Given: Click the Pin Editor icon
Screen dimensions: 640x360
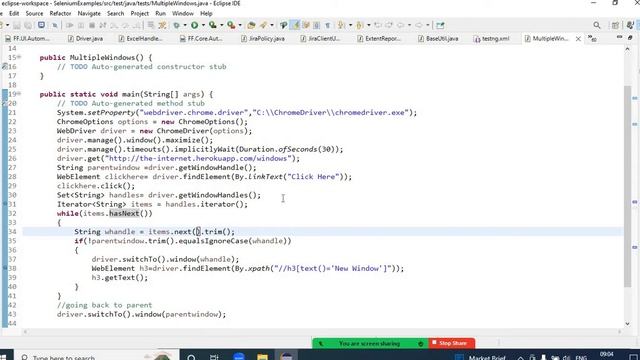Looking at the screenshot, I should 440,25.
